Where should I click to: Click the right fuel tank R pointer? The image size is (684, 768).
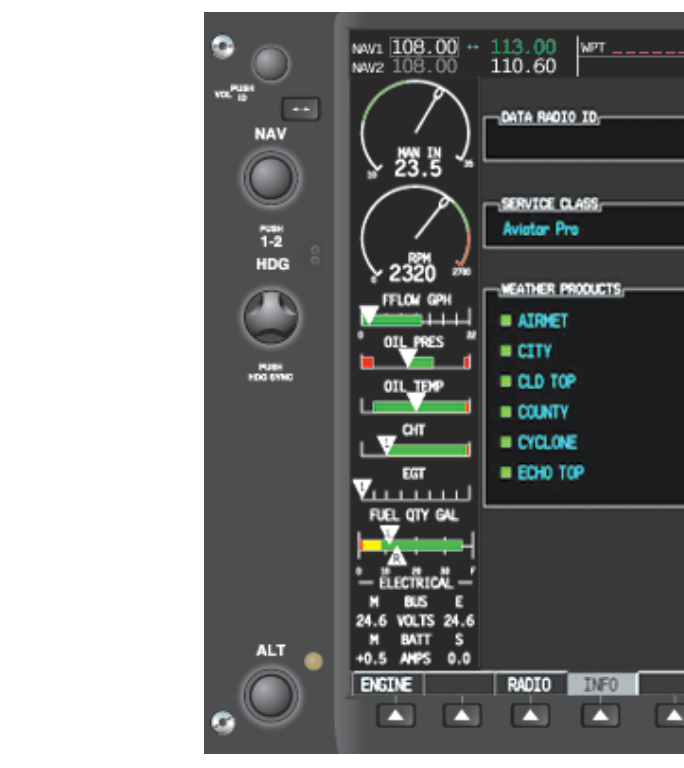click(x=397, y=557)
